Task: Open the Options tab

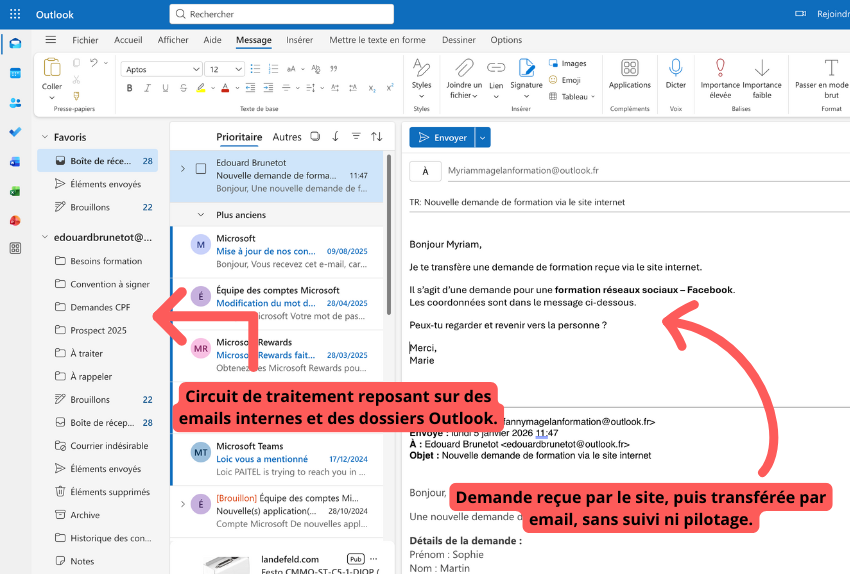Action: pyautogui.click(x=506, y=40)
